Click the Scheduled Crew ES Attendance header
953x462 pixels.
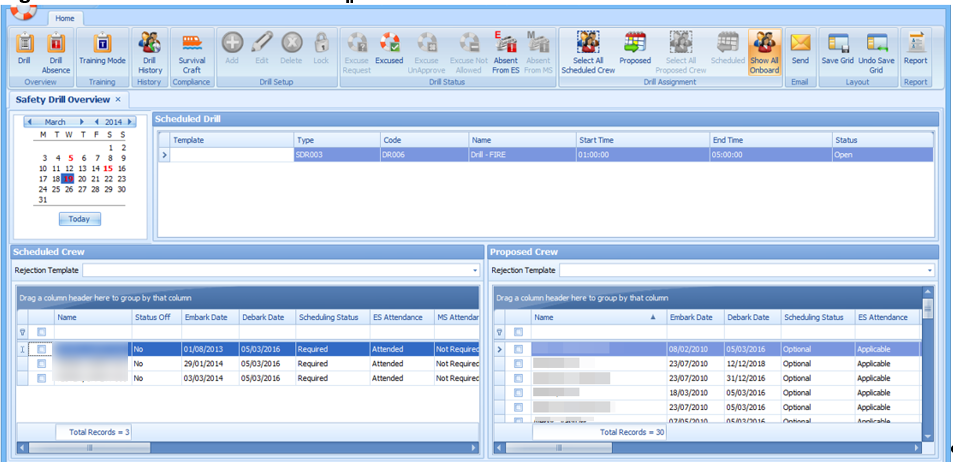tap(402, 317)
